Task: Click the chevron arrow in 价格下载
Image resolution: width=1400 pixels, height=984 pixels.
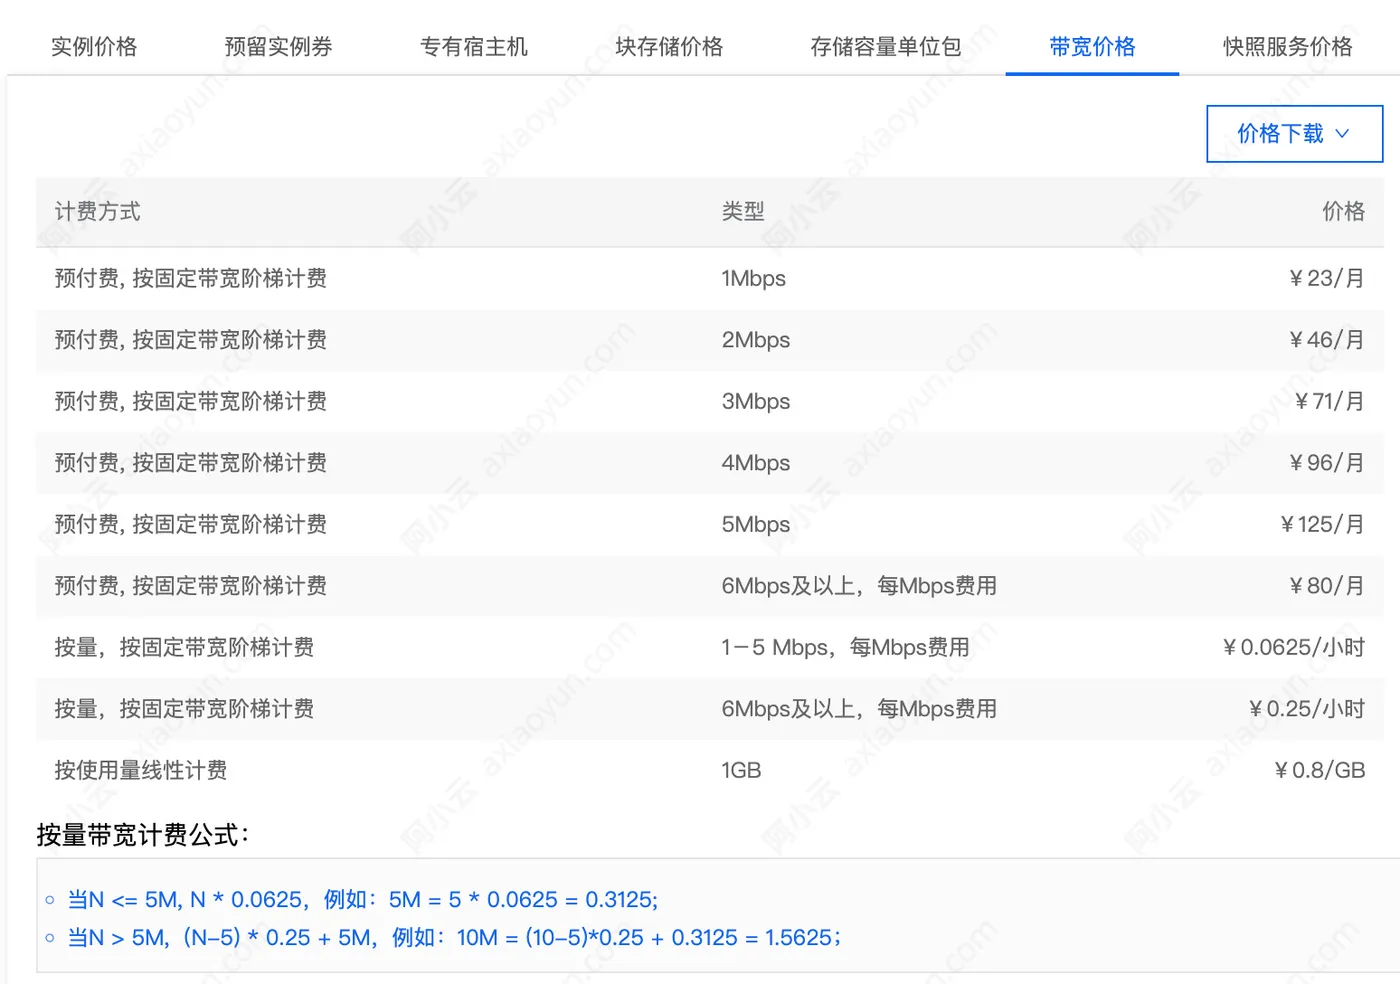Action: [x=1343, y=134]
